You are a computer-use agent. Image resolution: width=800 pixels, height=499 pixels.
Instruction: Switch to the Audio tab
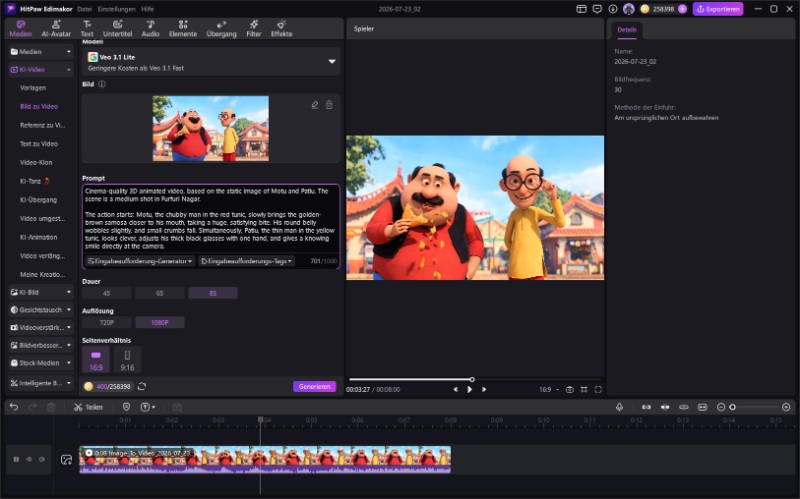point(151,29)
